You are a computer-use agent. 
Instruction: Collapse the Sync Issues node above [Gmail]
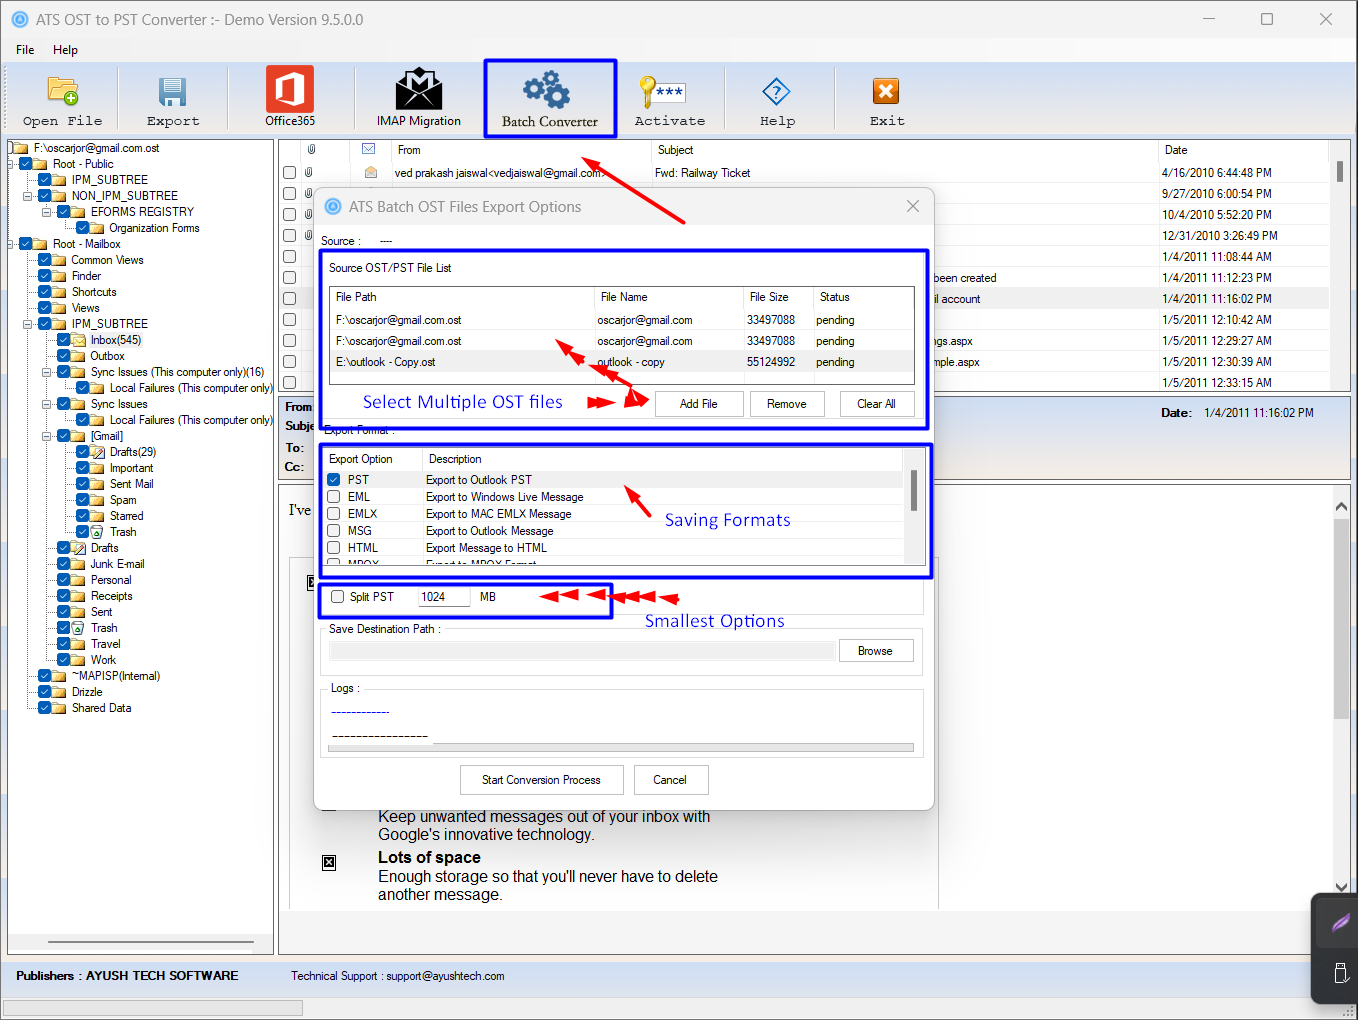[x=47, y=404]
